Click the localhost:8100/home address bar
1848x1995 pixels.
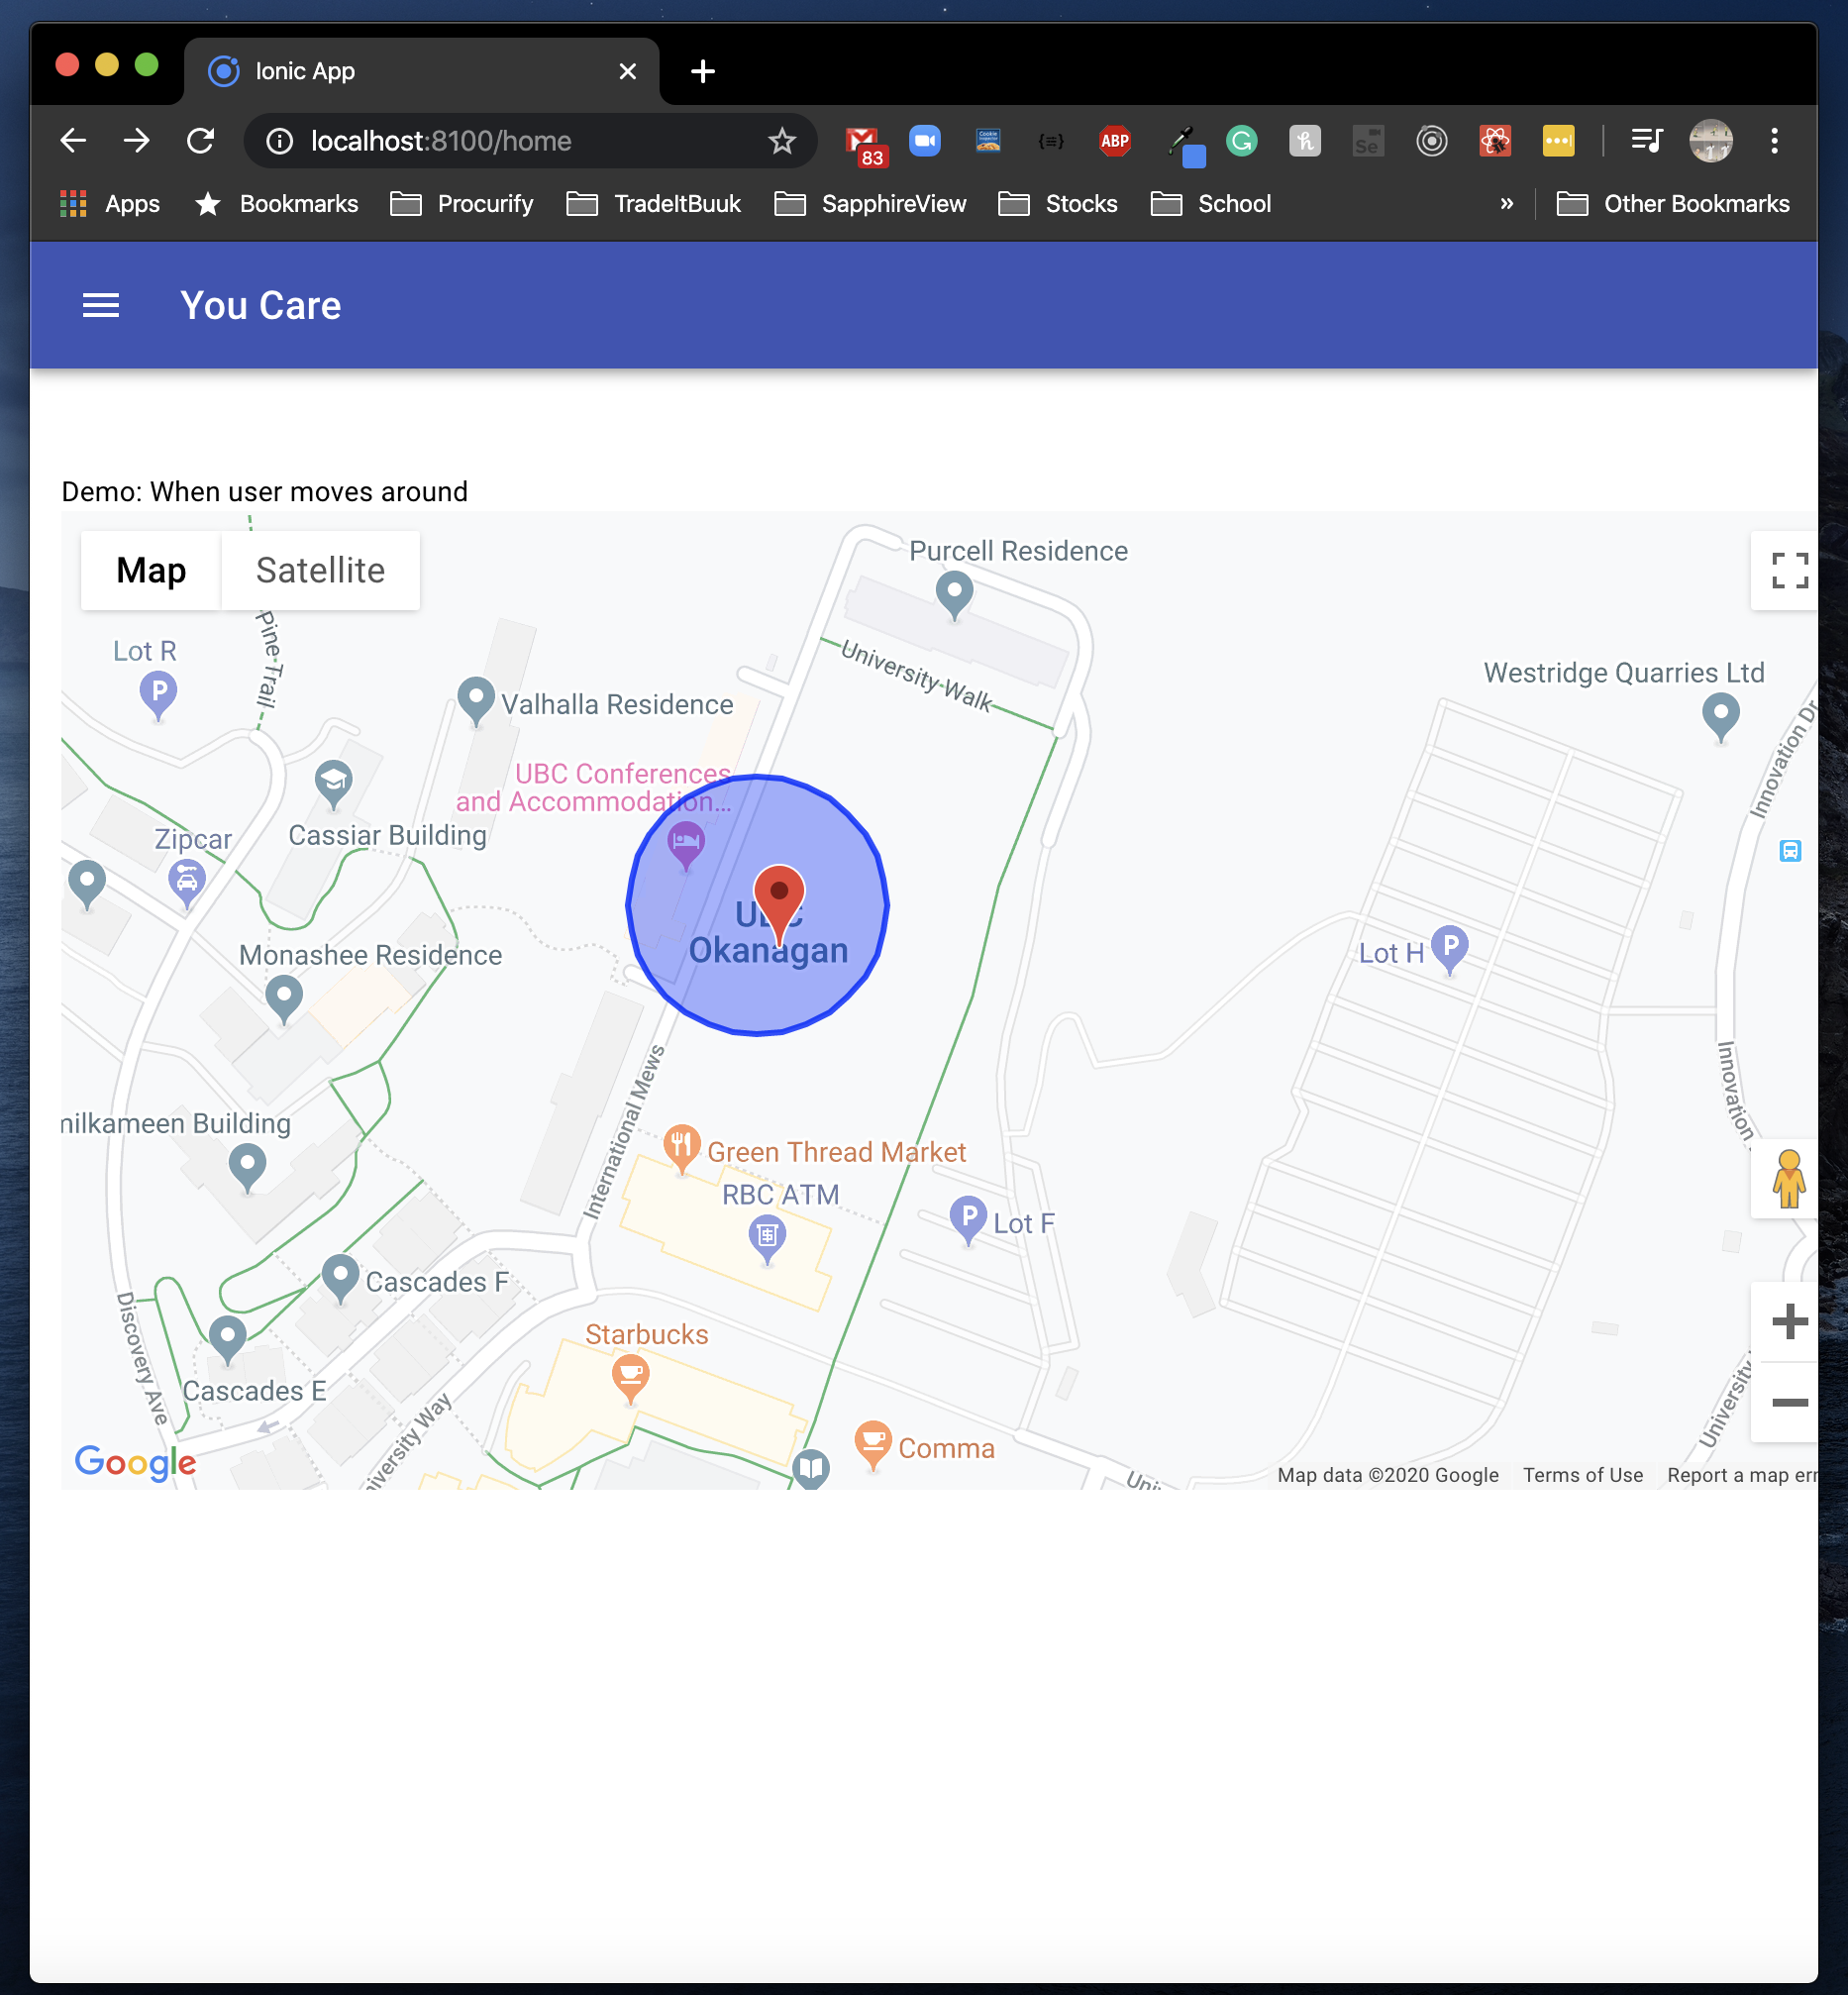coord(530,141)
